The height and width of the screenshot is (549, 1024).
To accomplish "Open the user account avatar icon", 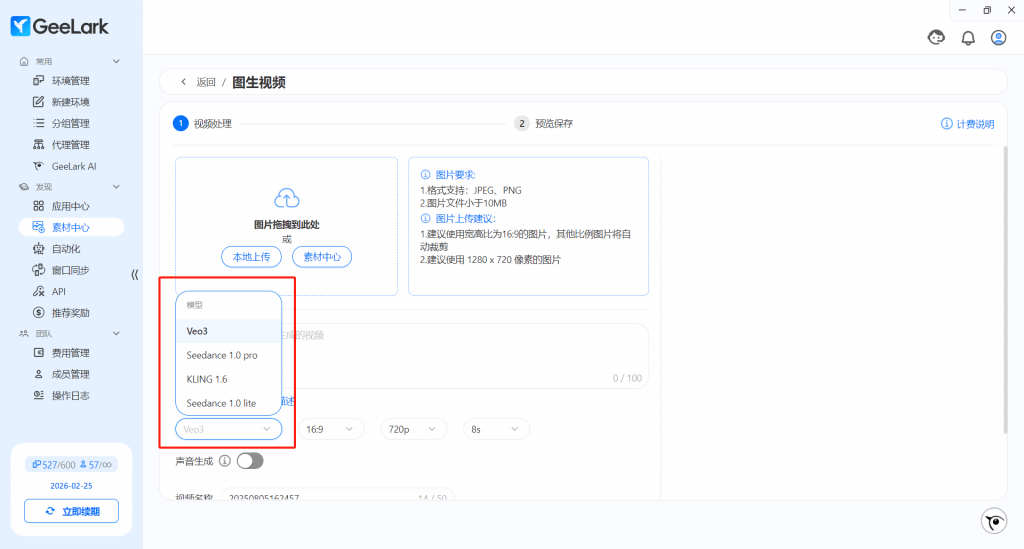I will [x=998, y=38].
